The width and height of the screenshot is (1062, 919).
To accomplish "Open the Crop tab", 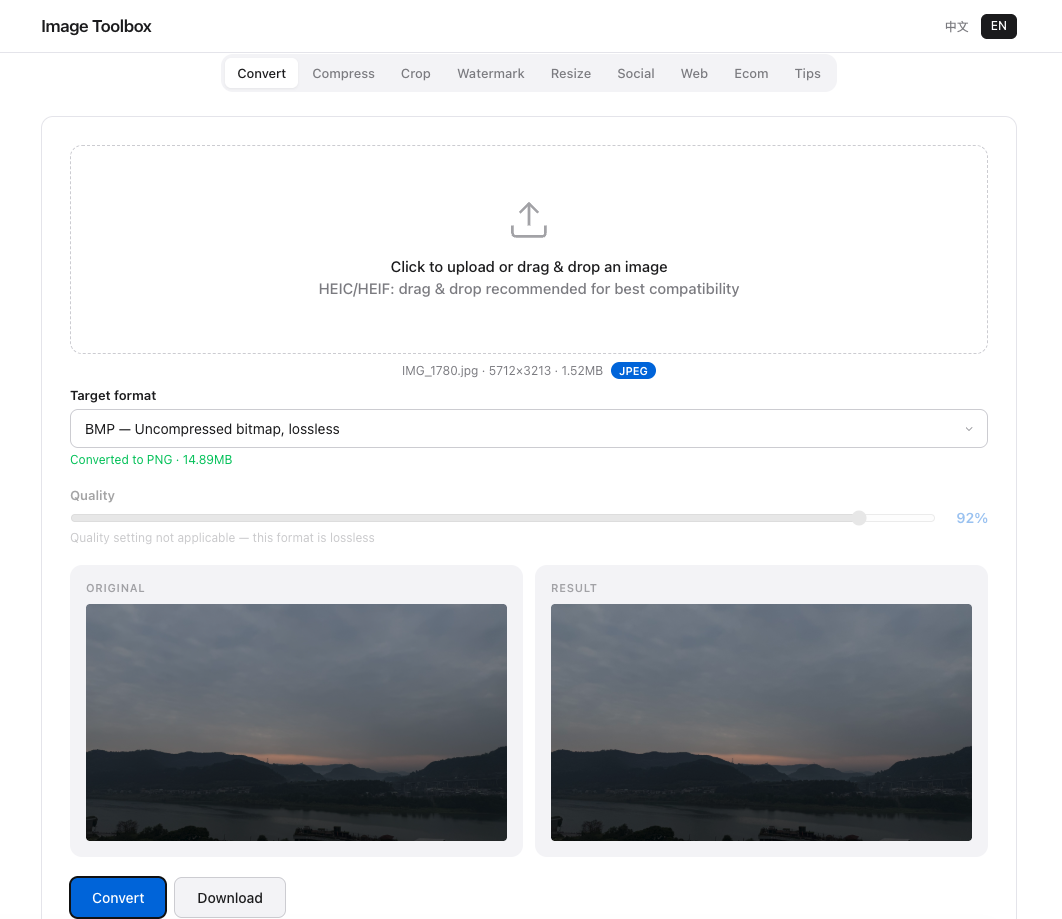I will (415, 73).
